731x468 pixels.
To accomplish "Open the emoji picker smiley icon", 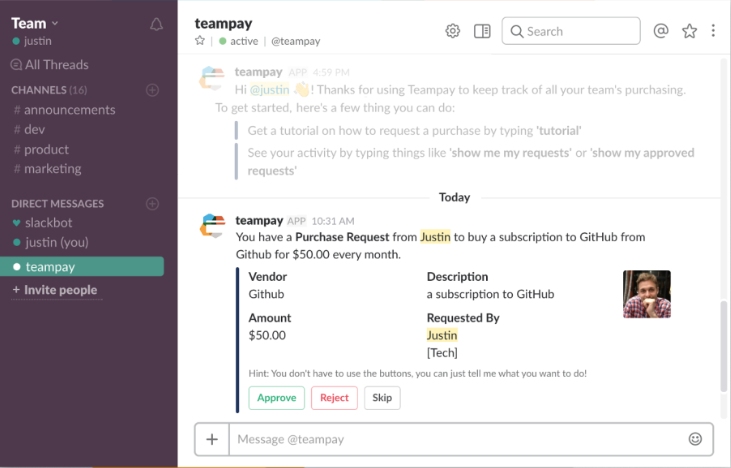I will (x=695, y=439).
